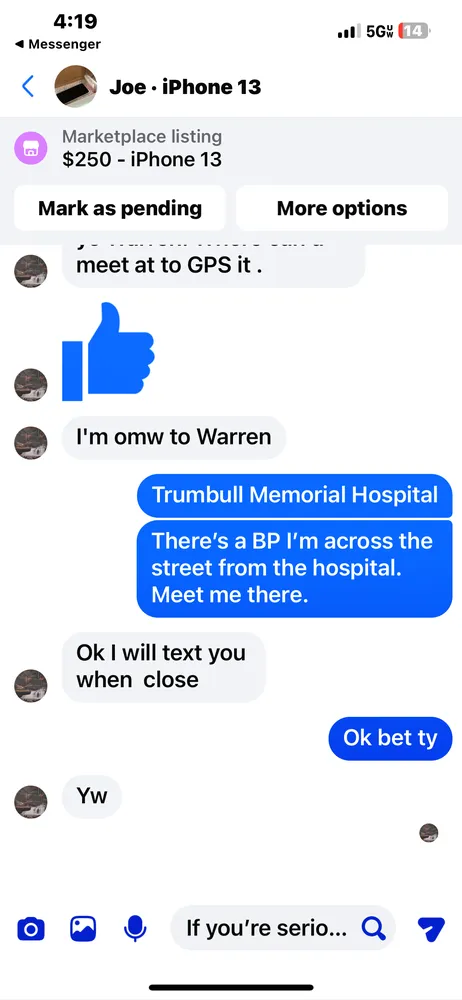The width and height of the screenshot is (462, 1000).
Task: Open More options for the listing
Action: pos(341,208)
